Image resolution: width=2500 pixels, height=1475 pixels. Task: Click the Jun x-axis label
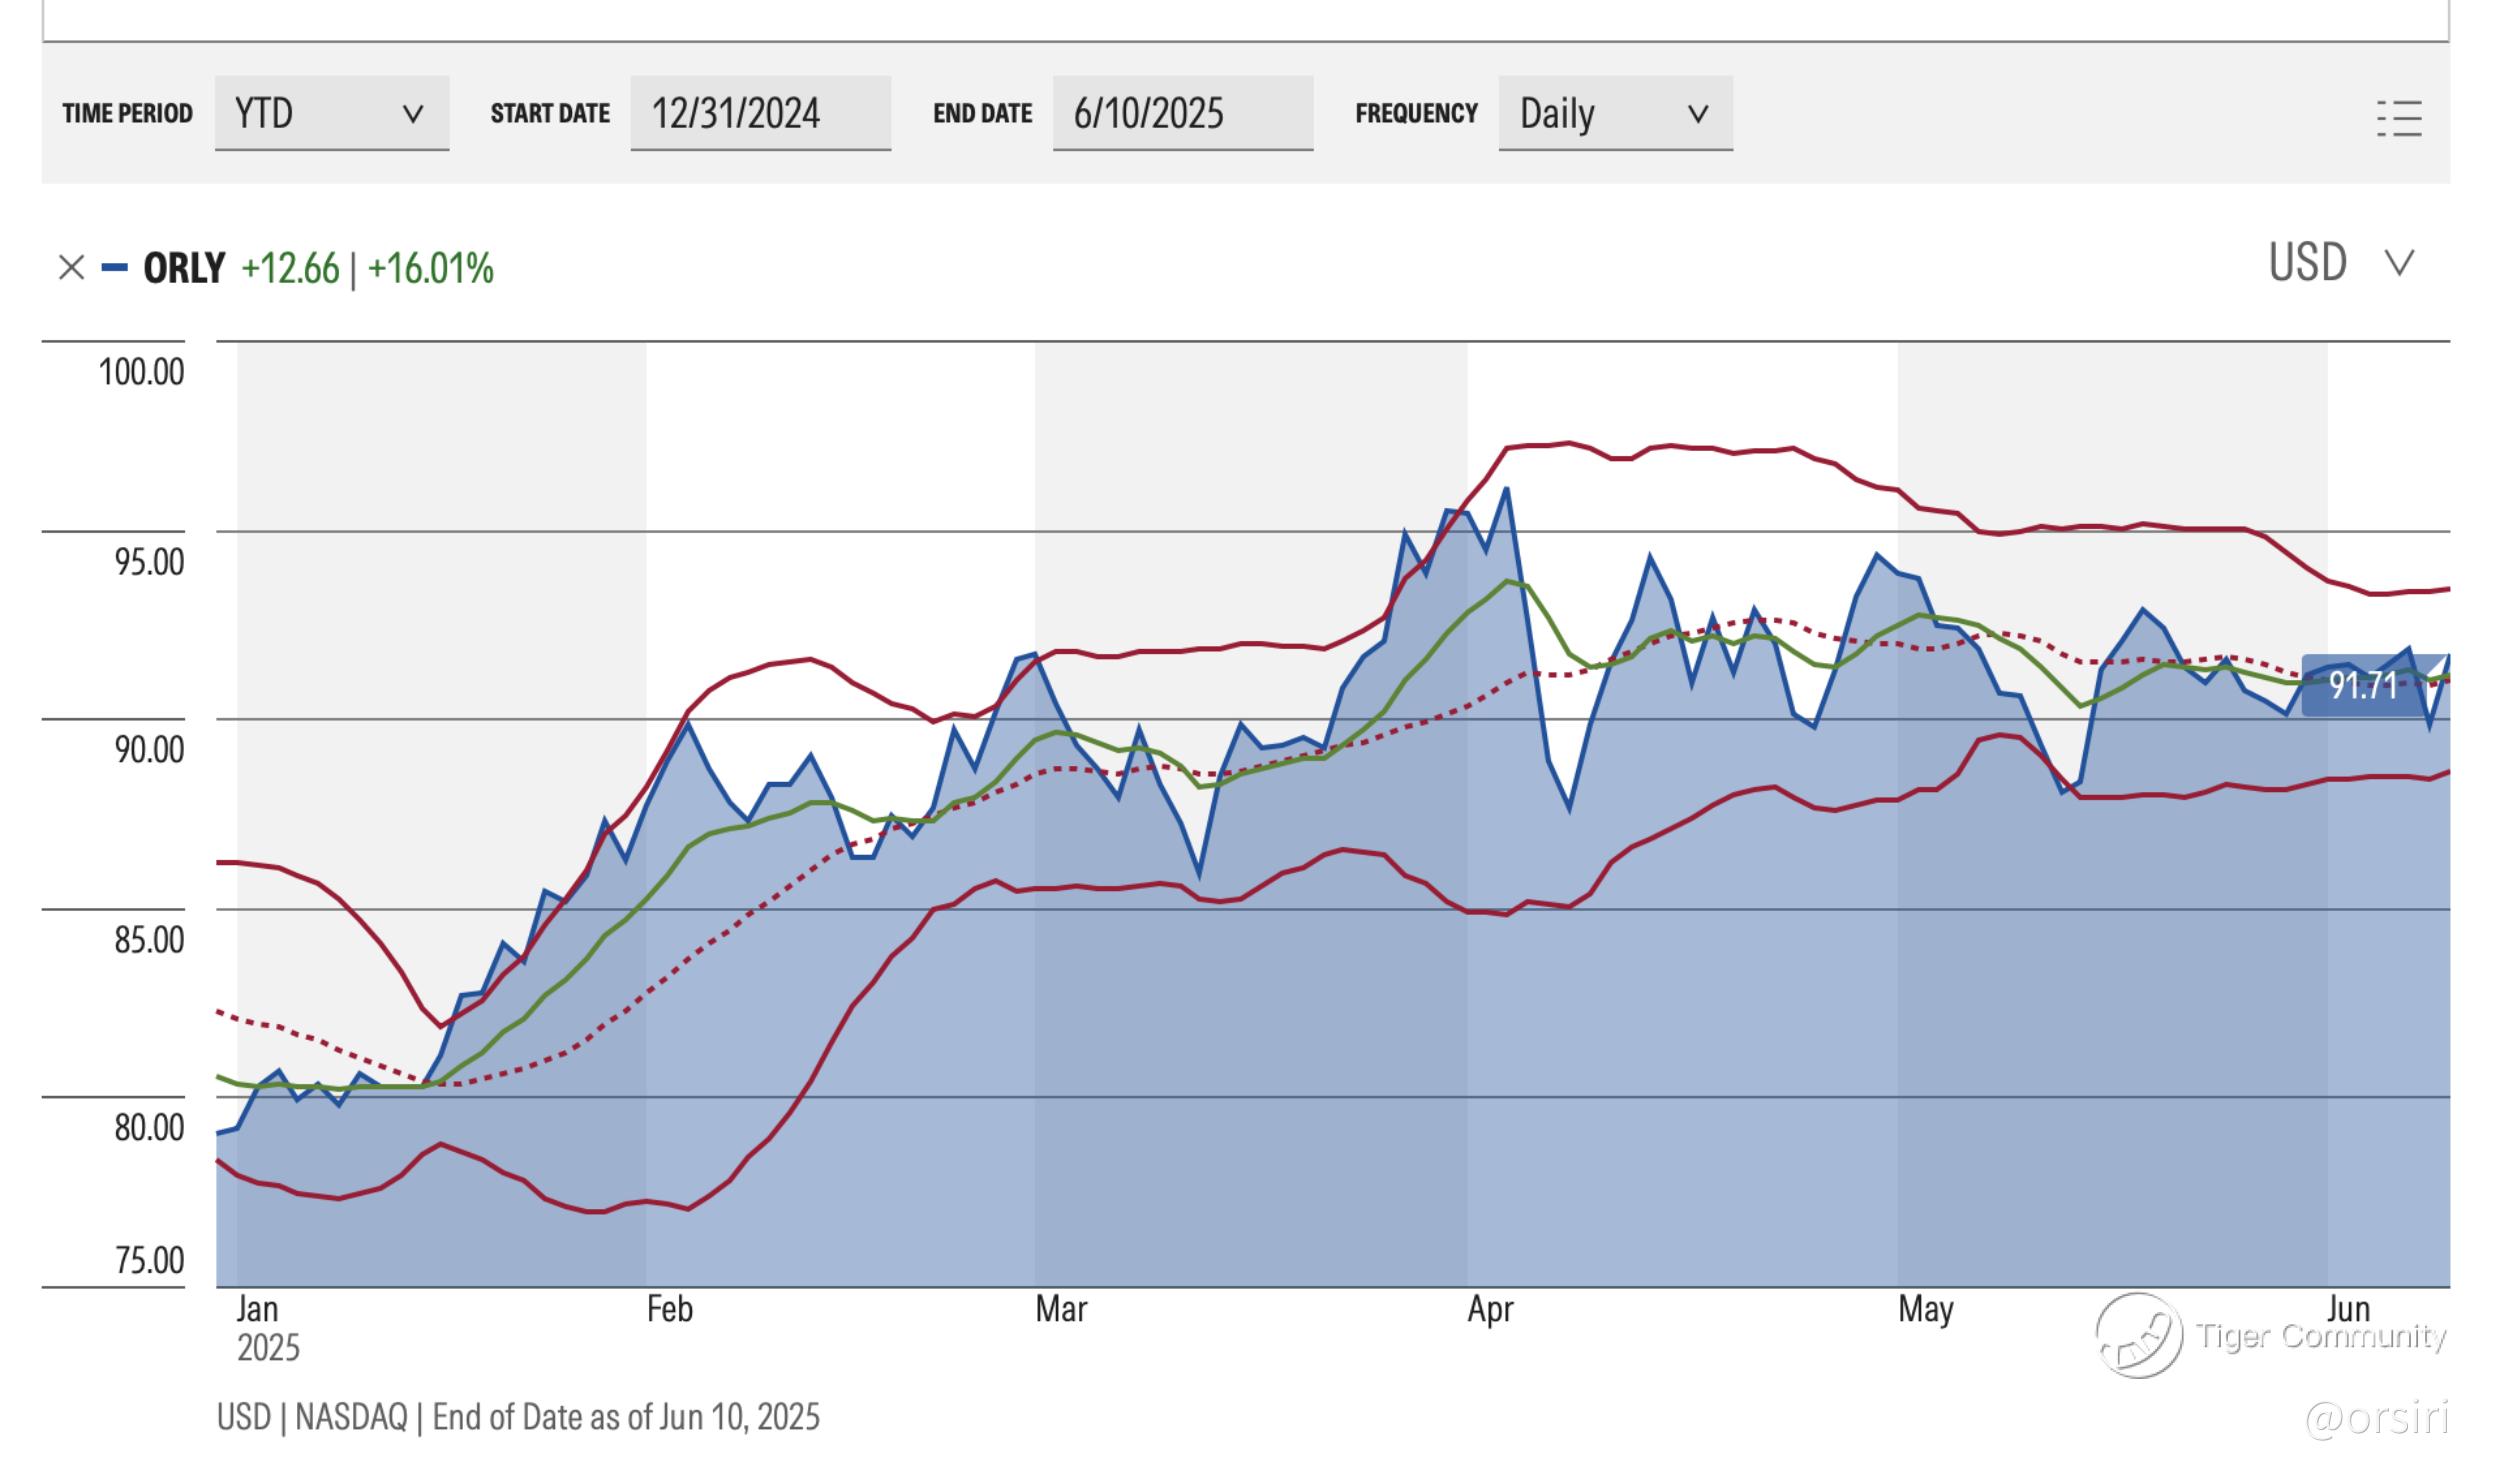click(x=2349, y=1309)
